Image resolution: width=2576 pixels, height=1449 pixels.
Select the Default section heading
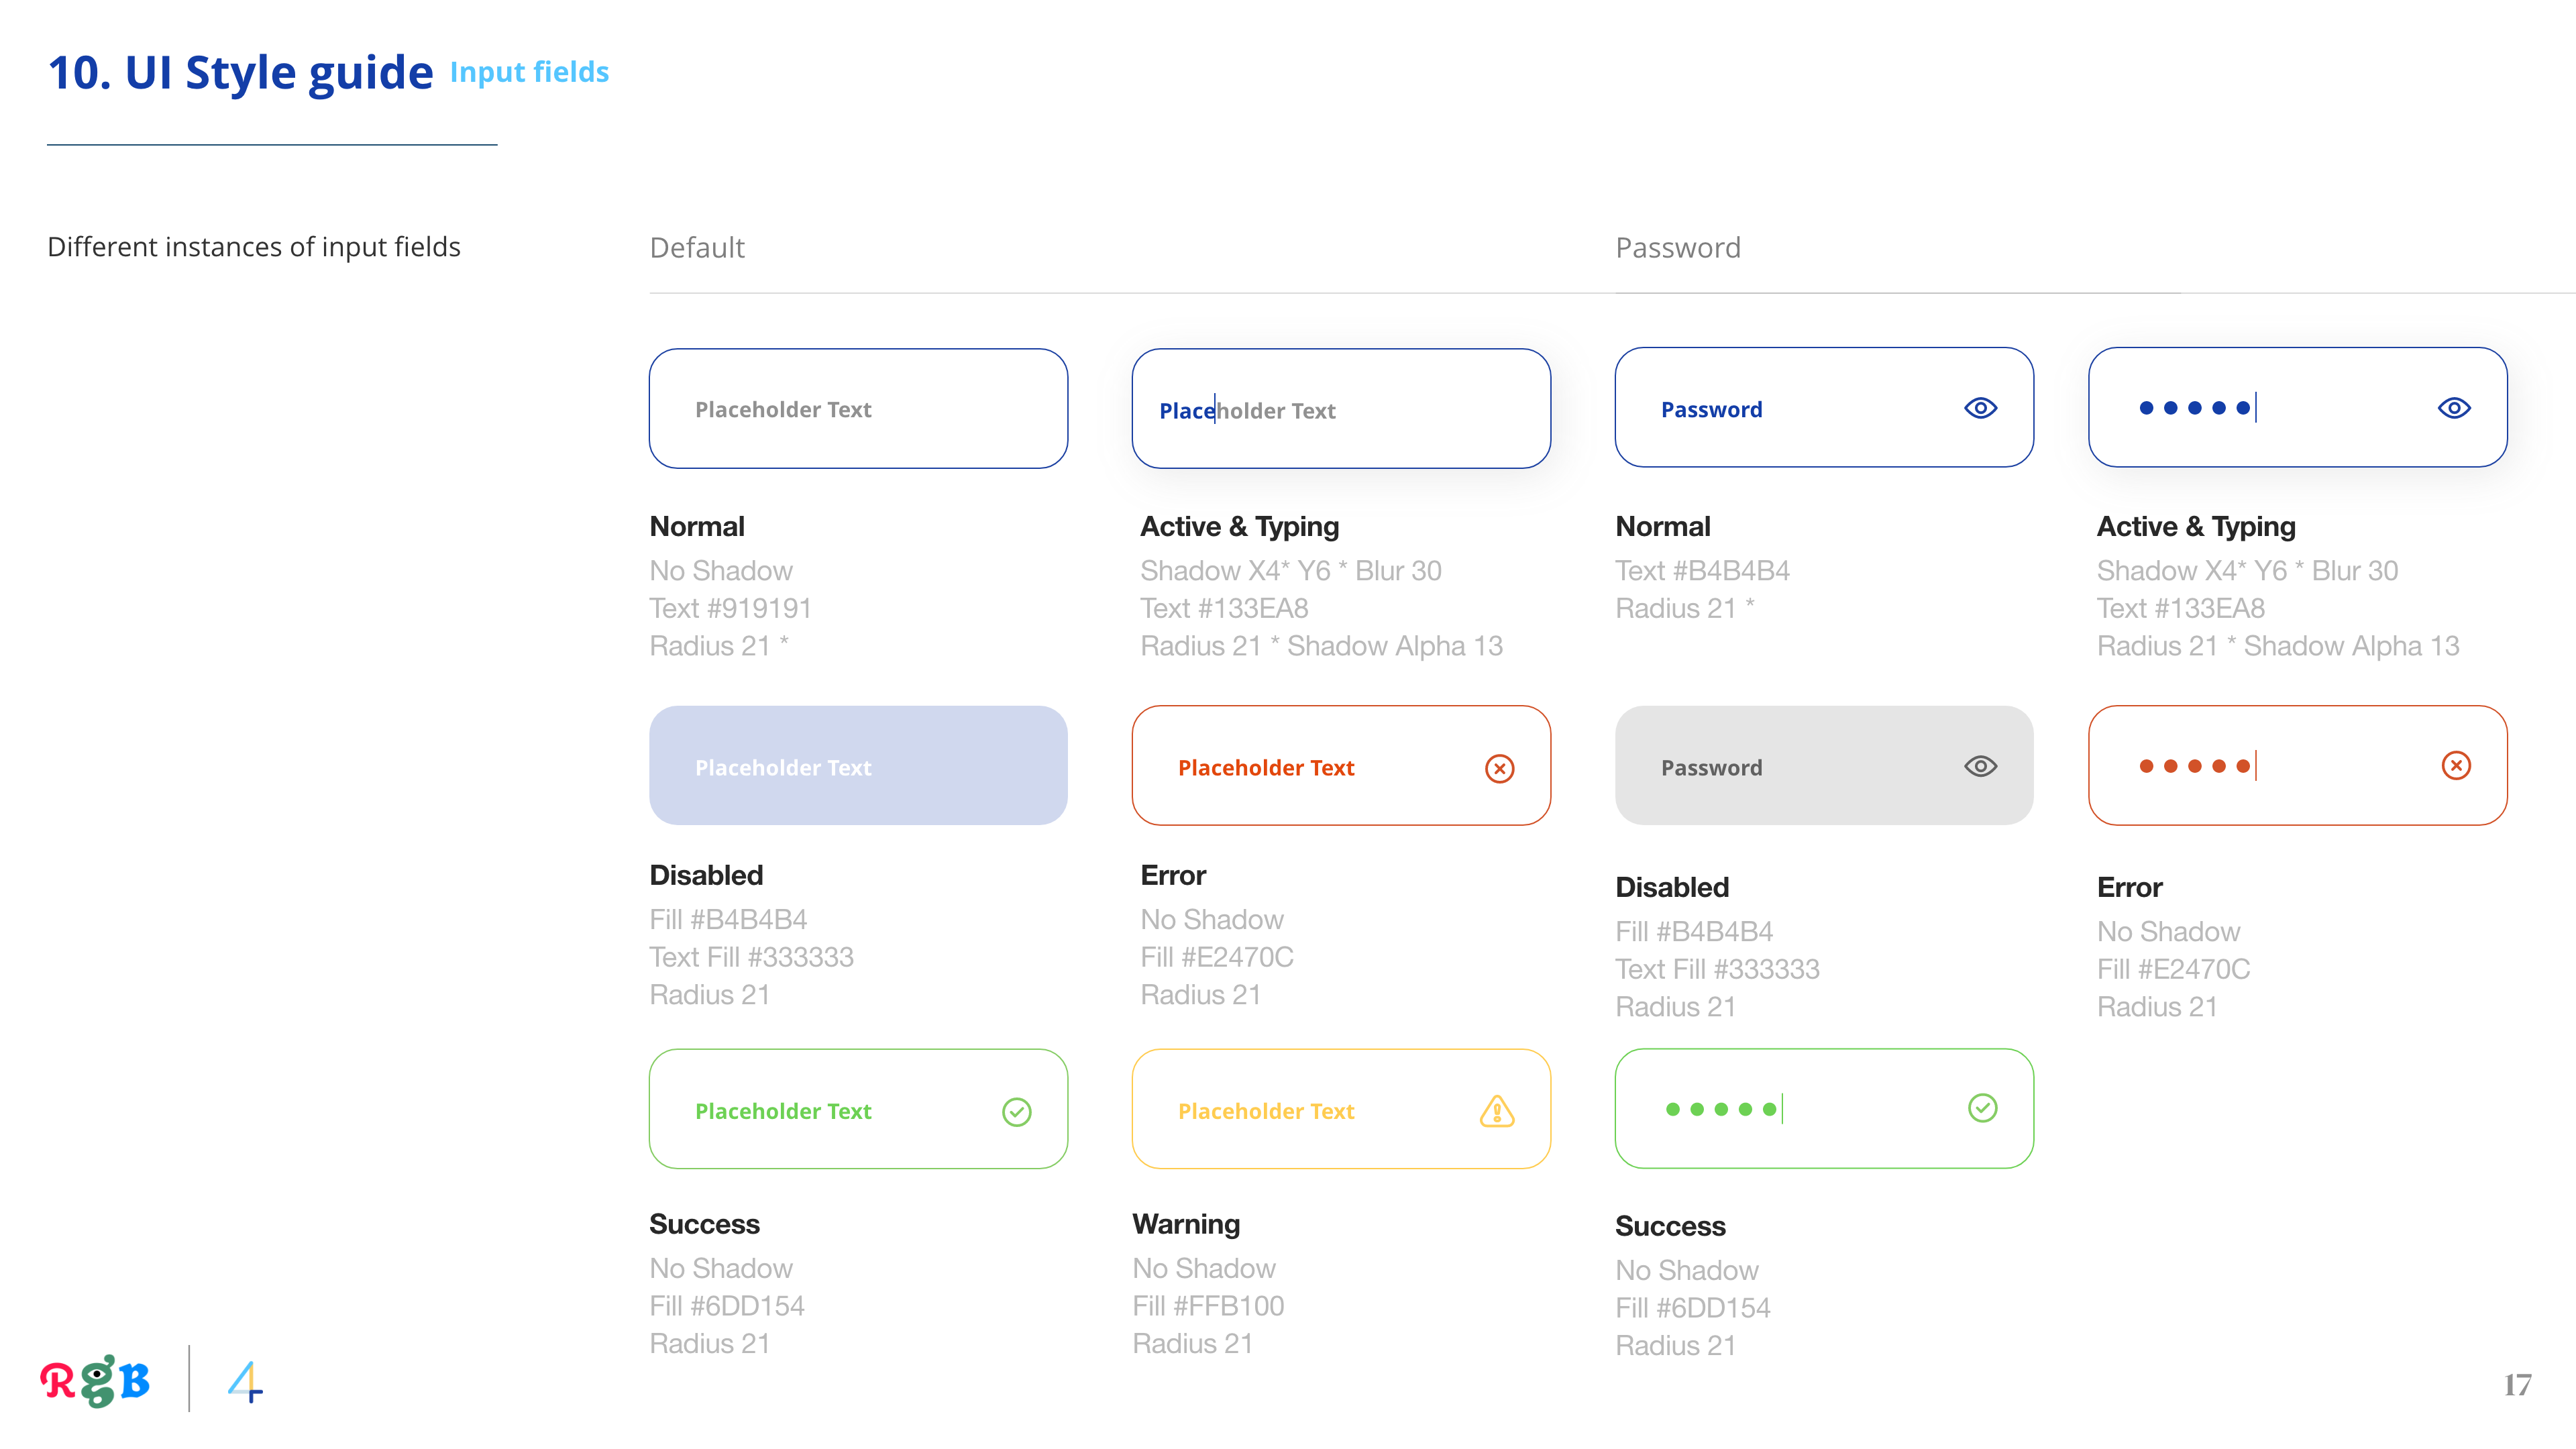(697, 247)
